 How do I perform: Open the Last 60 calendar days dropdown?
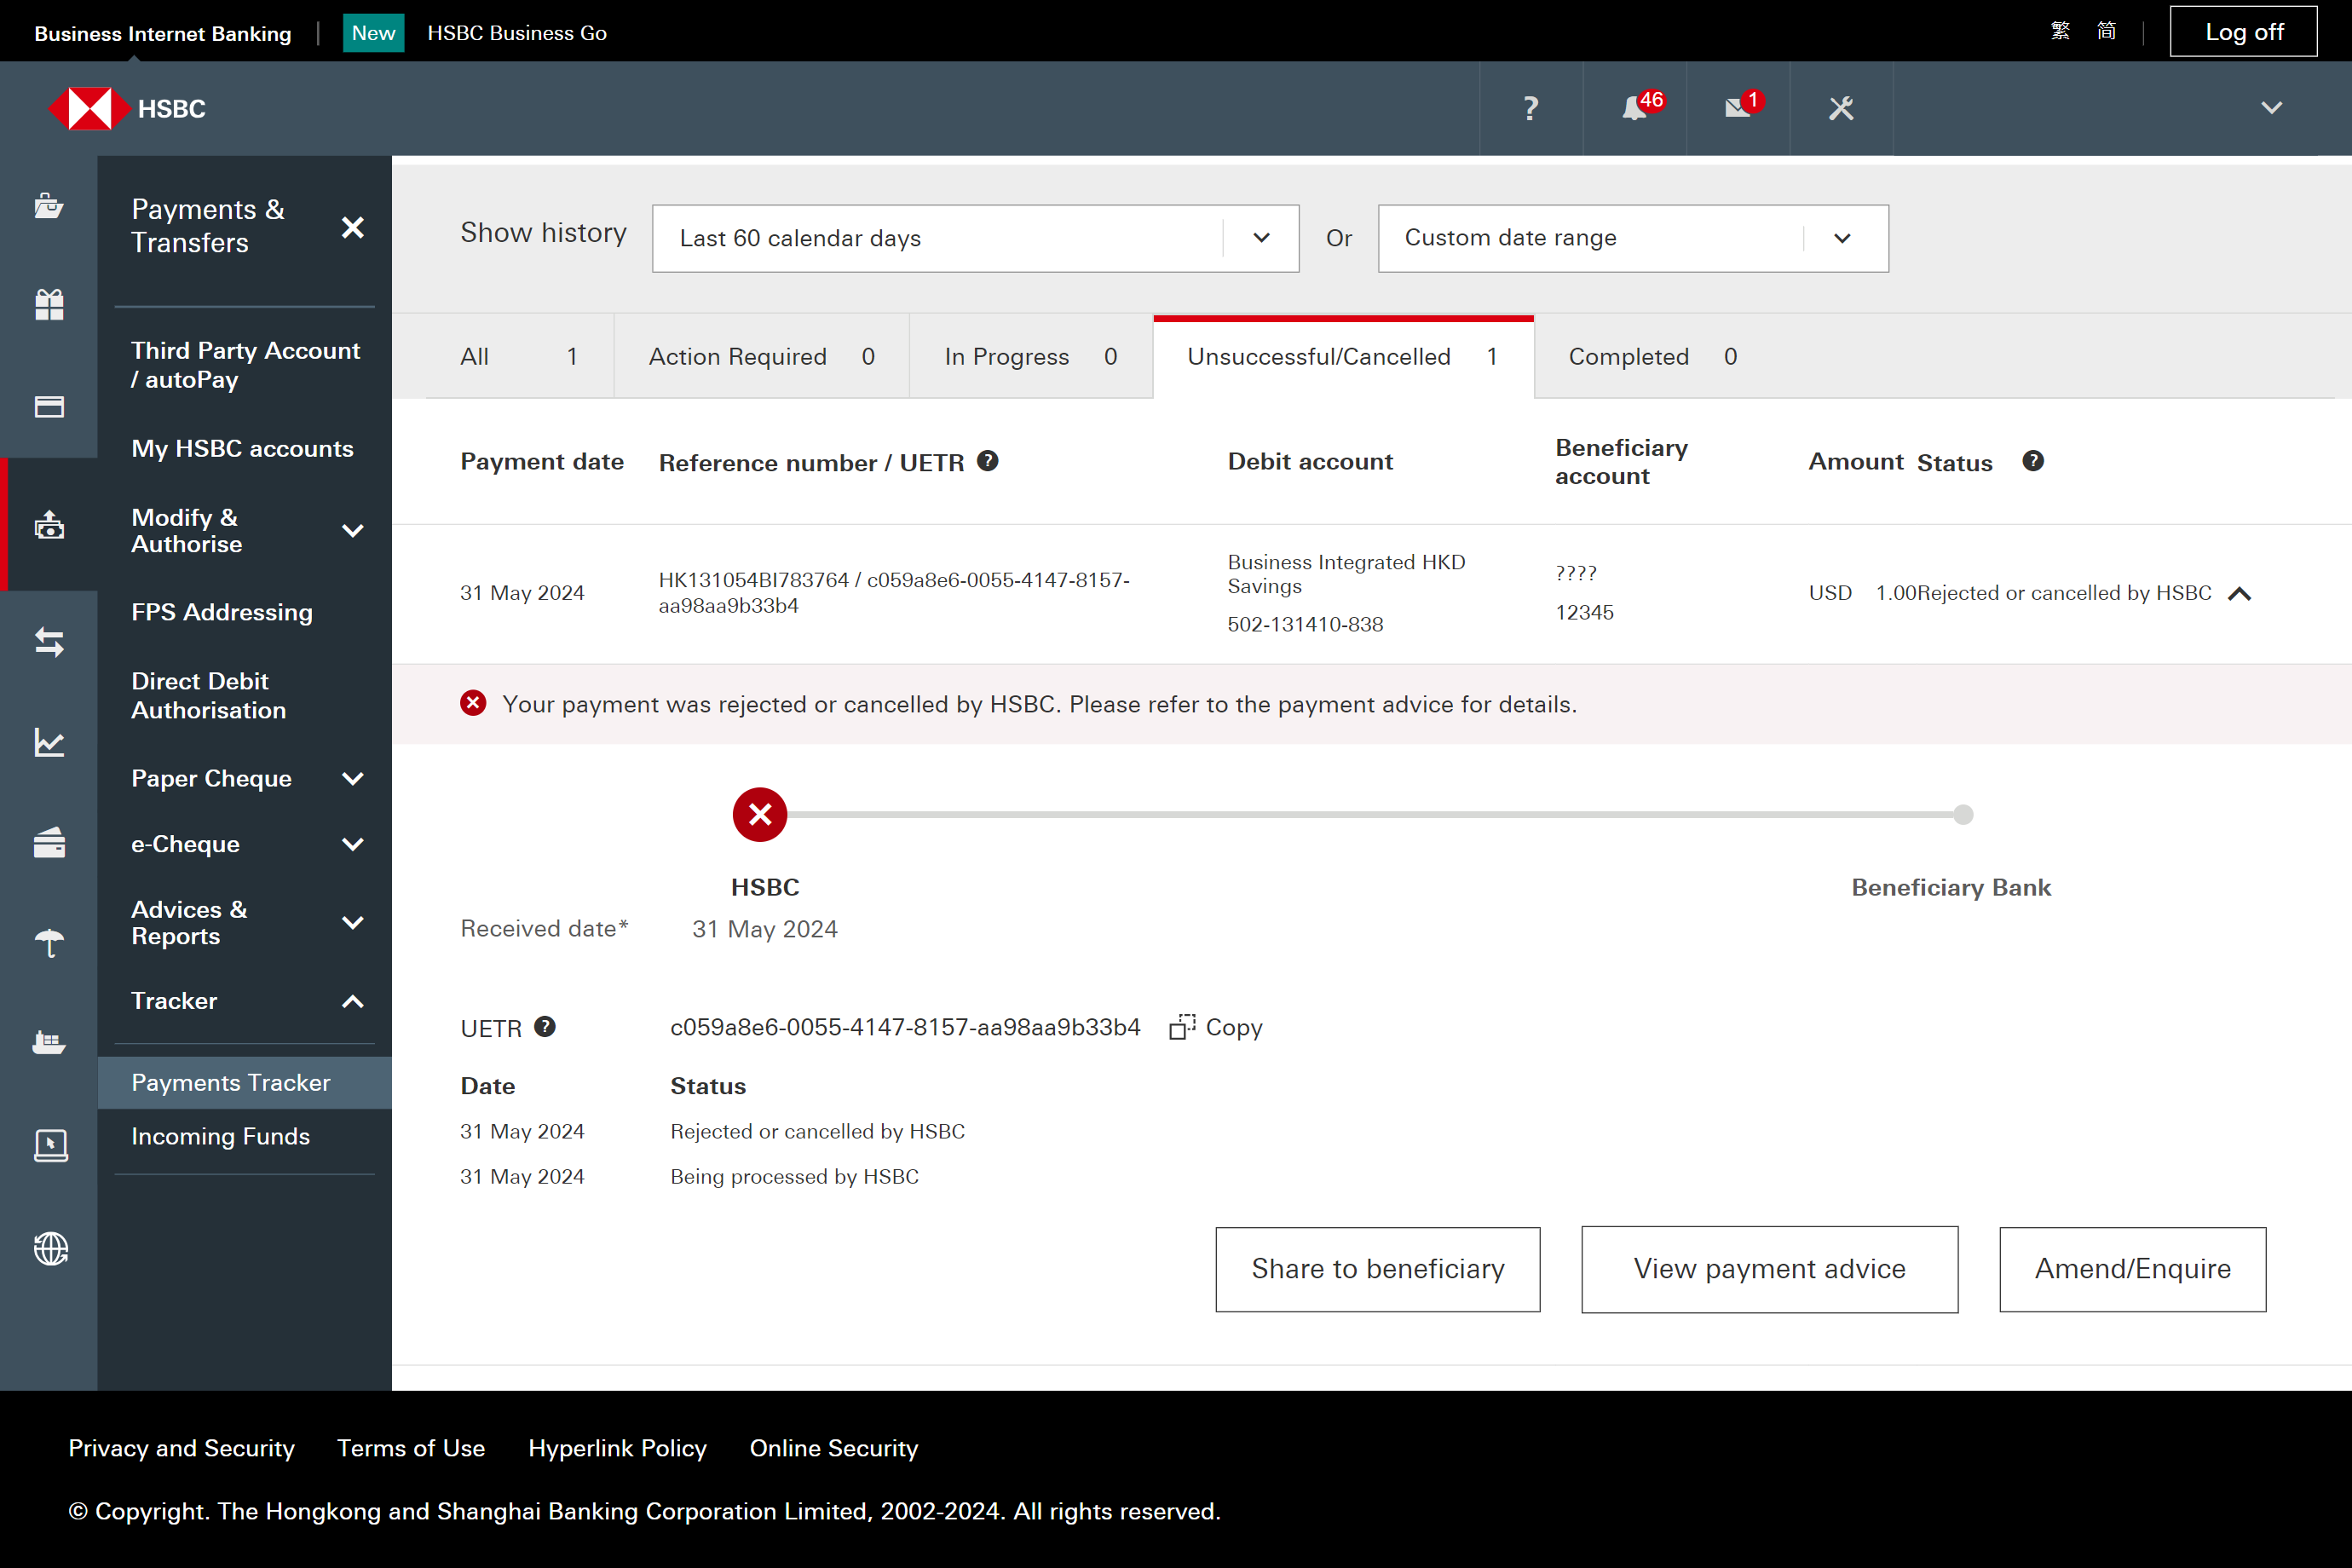coord(975,238)
